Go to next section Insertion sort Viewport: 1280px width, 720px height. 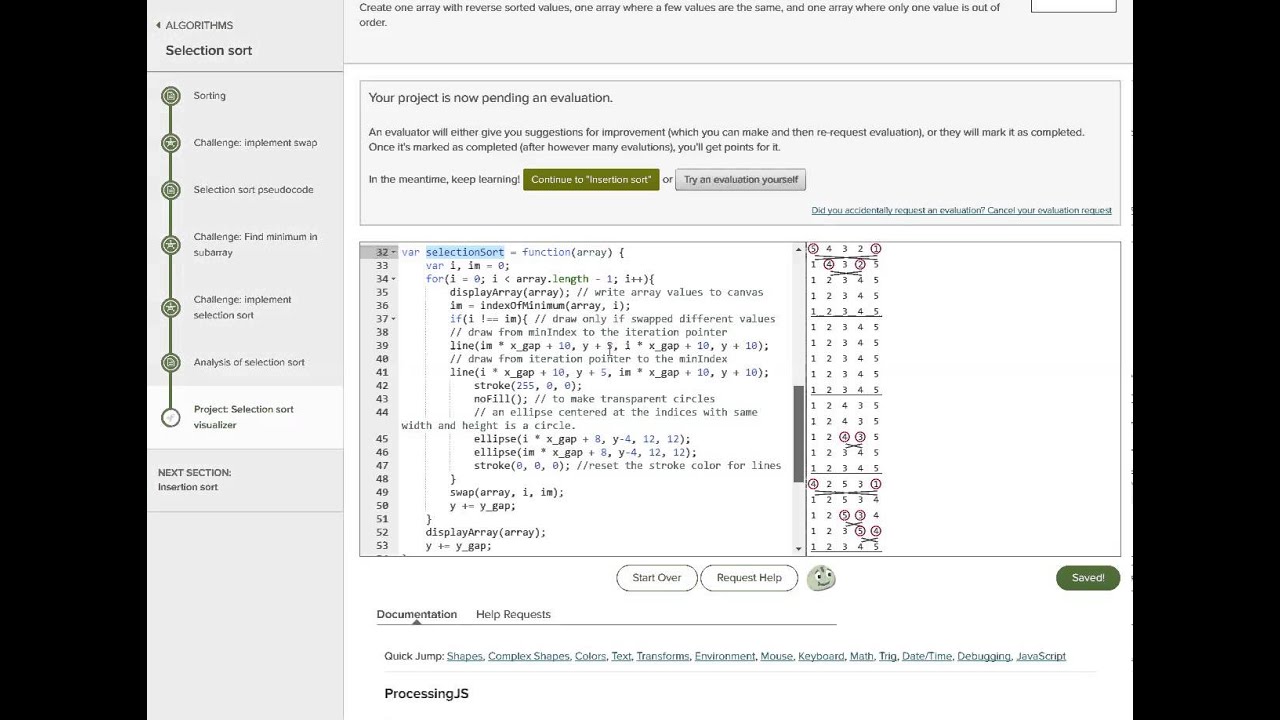188,487
